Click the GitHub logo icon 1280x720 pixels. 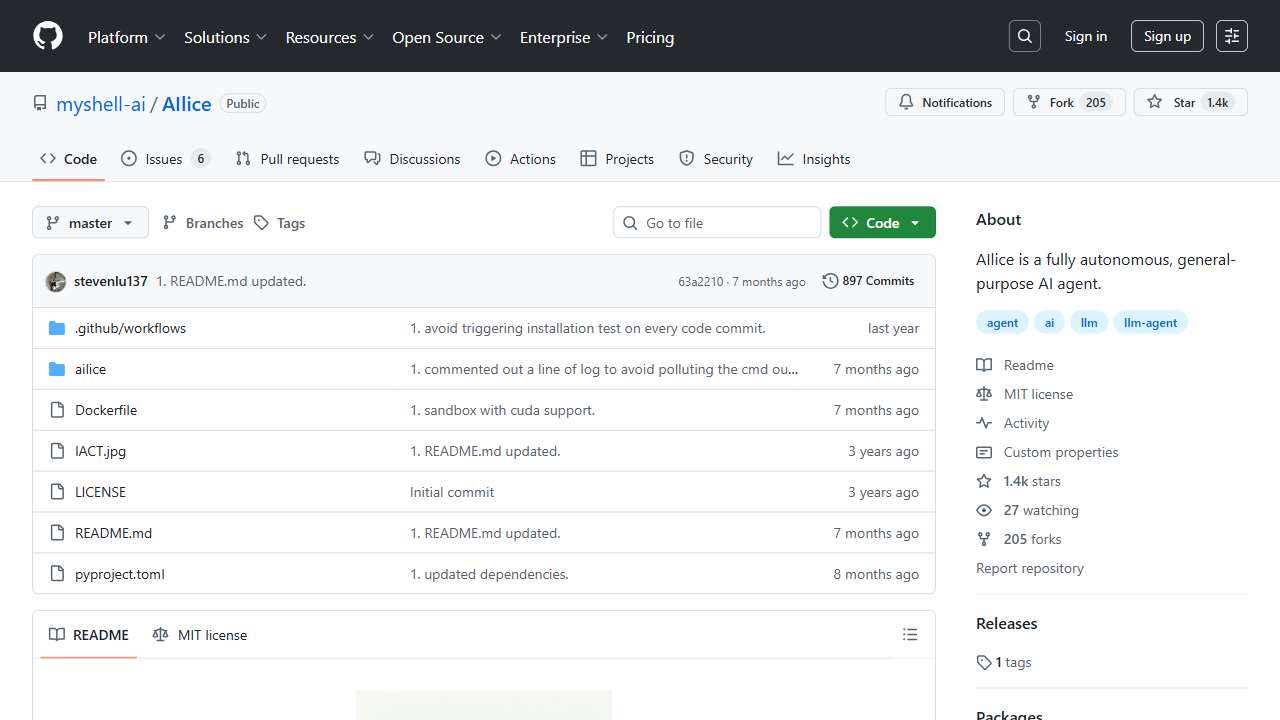(48, 36)
